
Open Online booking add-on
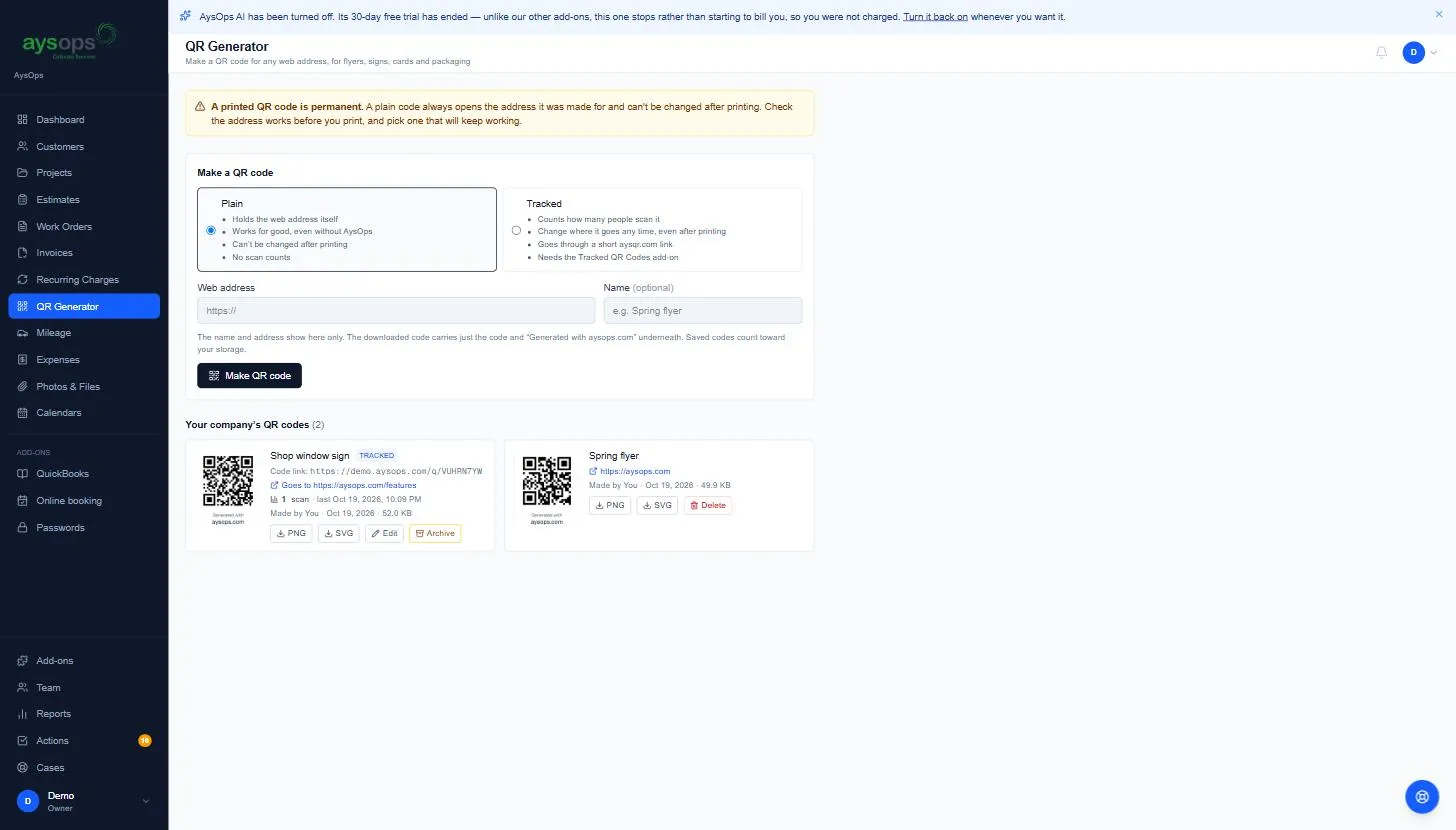(x=84, y=501)
